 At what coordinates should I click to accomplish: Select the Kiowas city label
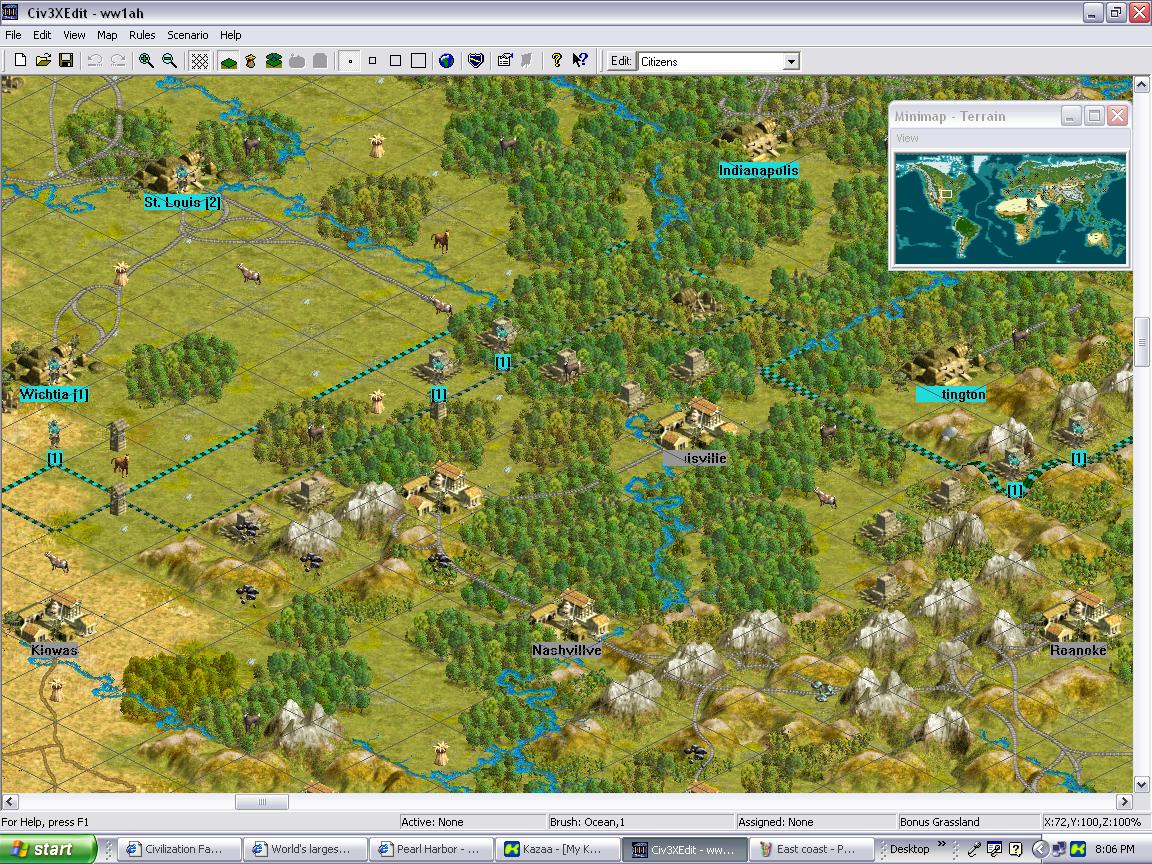(x=54, y=650)
